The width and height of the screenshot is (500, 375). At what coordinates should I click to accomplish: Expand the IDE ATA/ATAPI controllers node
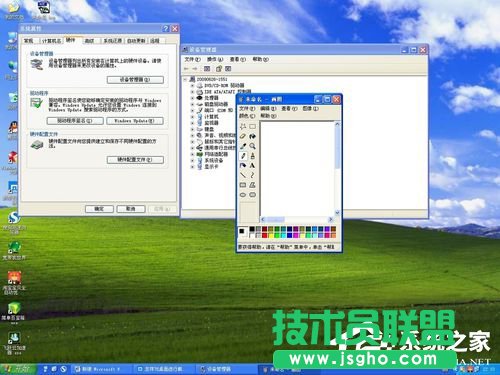(x=192, y=92)
